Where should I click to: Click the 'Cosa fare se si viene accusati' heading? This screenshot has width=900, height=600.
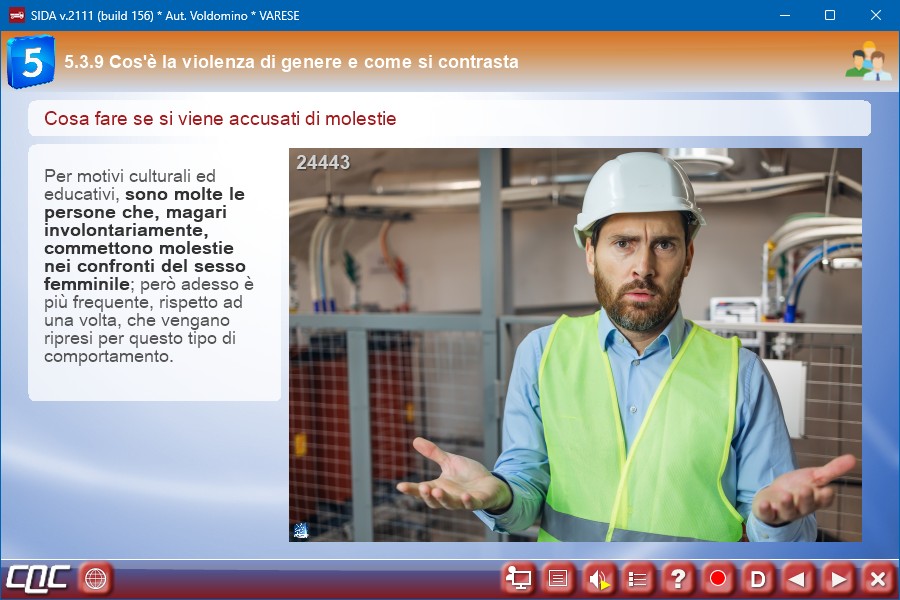click(220, 119)
